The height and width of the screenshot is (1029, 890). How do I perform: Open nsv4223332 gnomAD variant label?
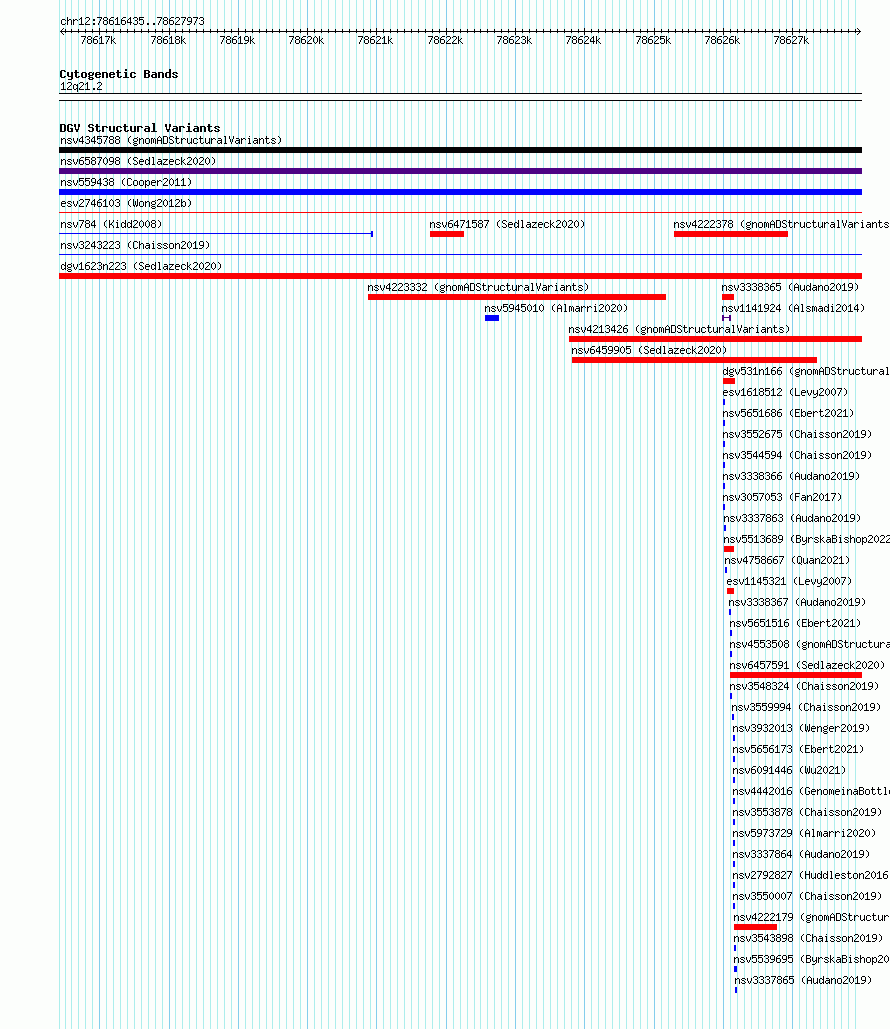478,287
